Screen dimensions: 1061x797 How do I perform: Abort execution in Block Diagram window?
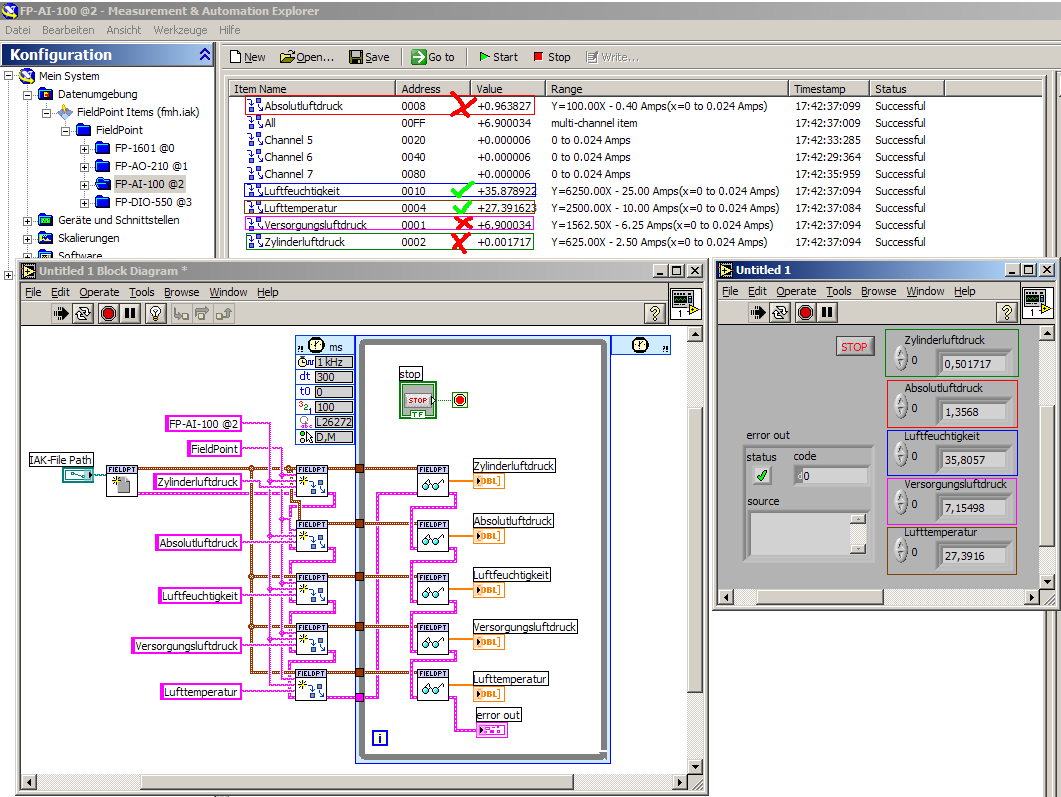(x=108, y=313)
